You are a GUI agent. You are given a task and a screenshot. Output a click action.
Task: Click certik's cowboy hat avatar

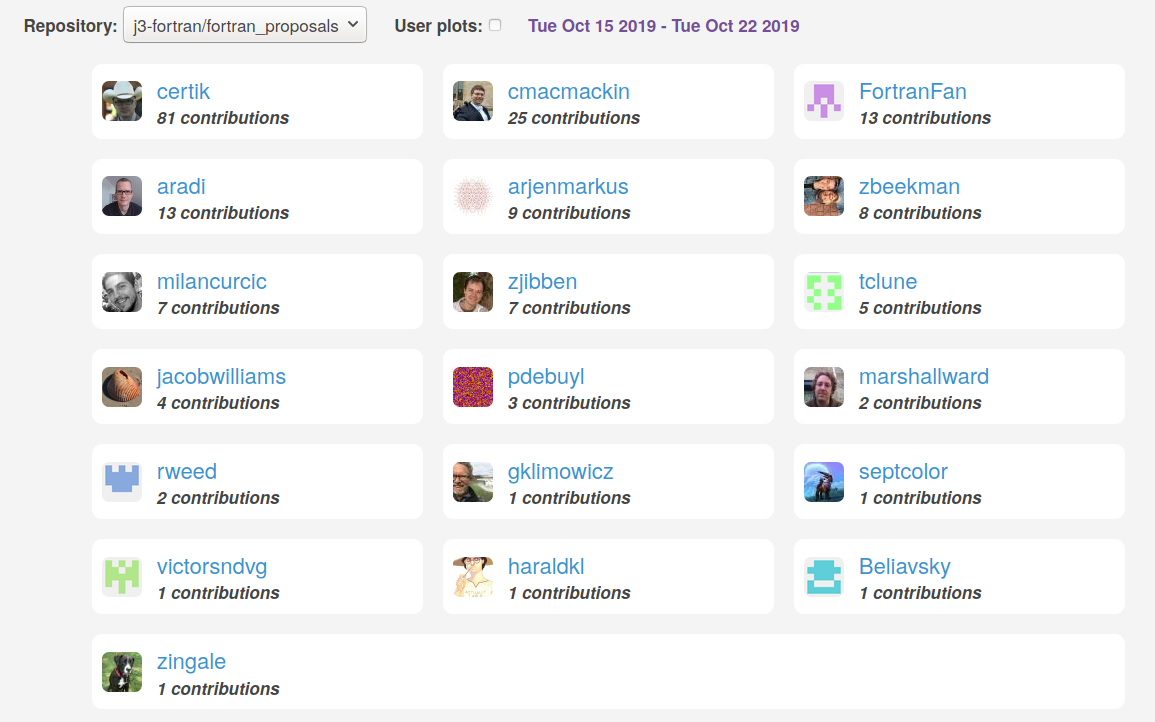(122, 101)
